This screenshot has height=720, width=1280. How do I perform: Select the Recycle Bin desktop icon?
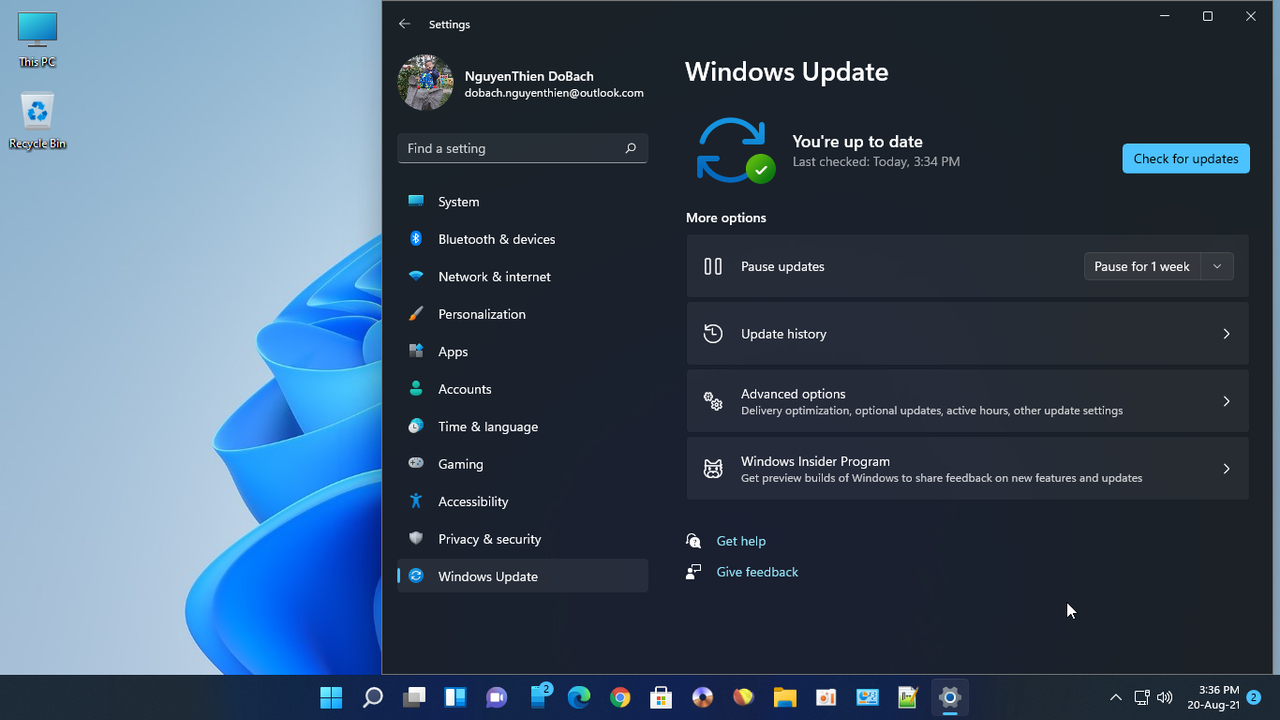click(x=37, y=121)
